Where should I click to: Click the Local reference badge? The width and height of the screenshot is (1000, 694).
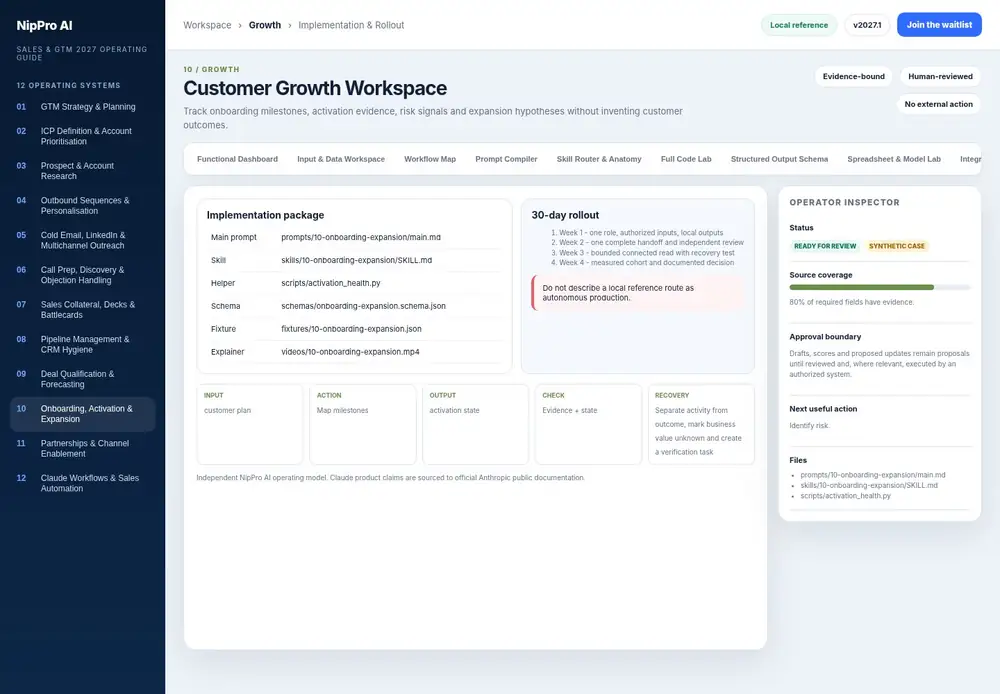pos(798,25)
